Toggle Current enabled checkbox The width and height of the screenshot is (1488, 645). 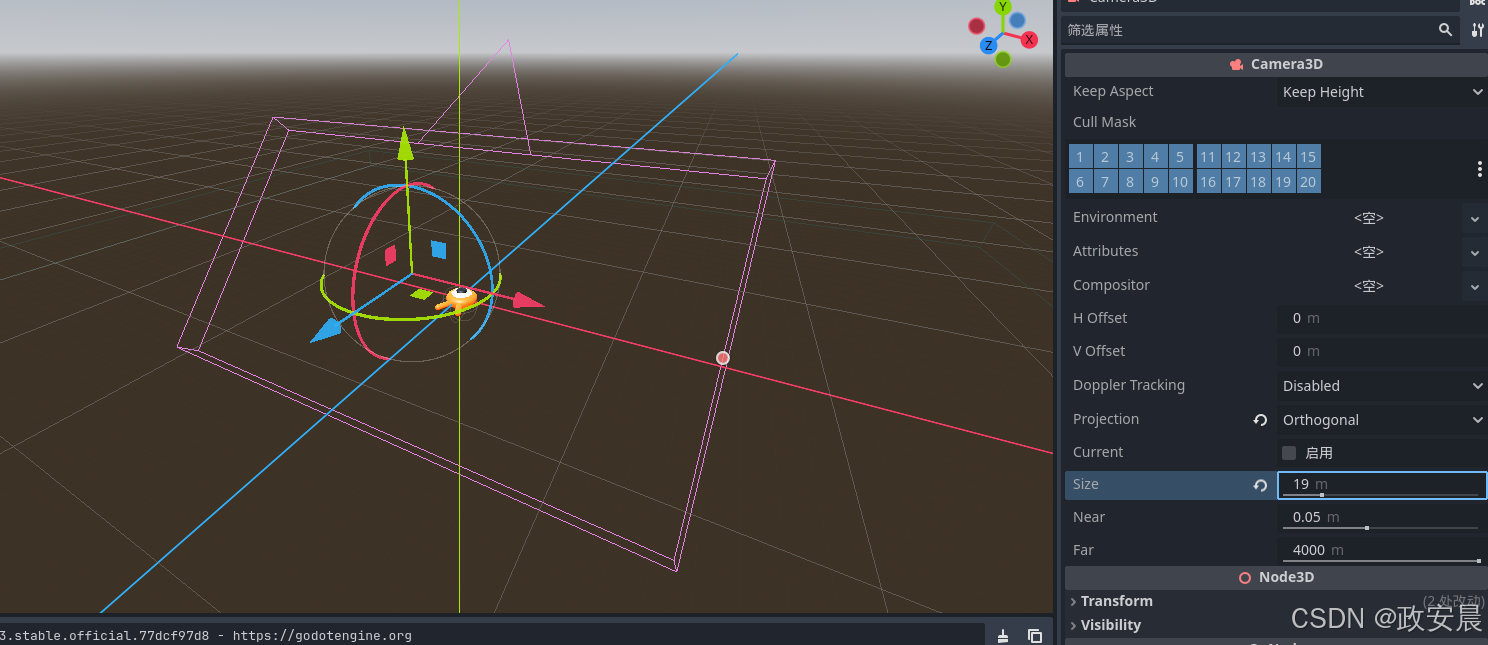pyautogui.click(x=1289, y=453)
